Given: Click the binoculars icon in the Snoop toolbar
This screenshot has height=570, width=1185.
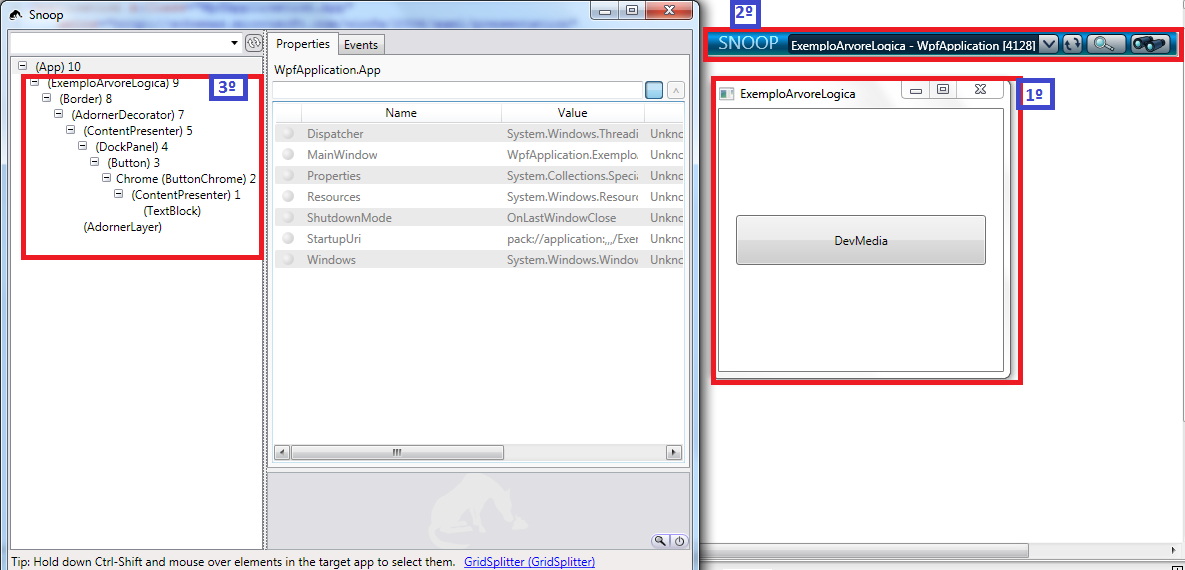Looking at the screenshot, I should (x=1149, y=44).
